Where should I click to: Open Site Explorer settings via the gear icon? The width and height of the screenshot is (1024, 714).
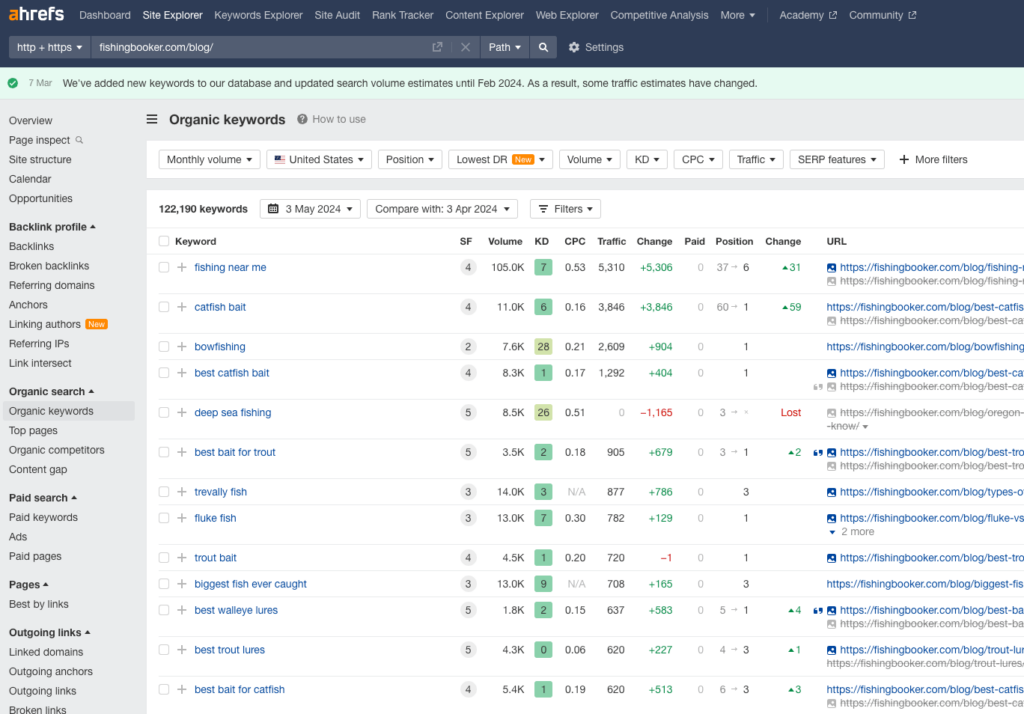pos(573,46)
